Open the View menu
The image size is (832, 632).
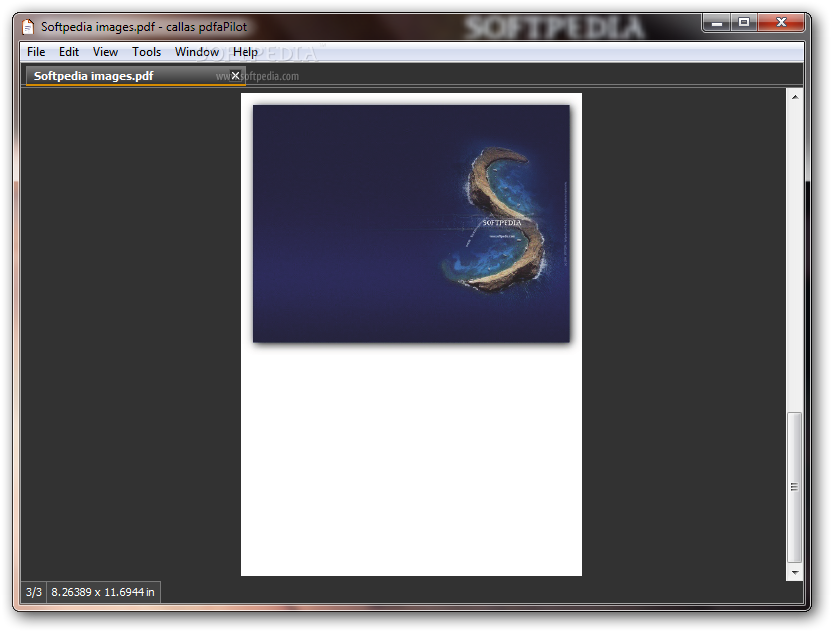point(105,52)
